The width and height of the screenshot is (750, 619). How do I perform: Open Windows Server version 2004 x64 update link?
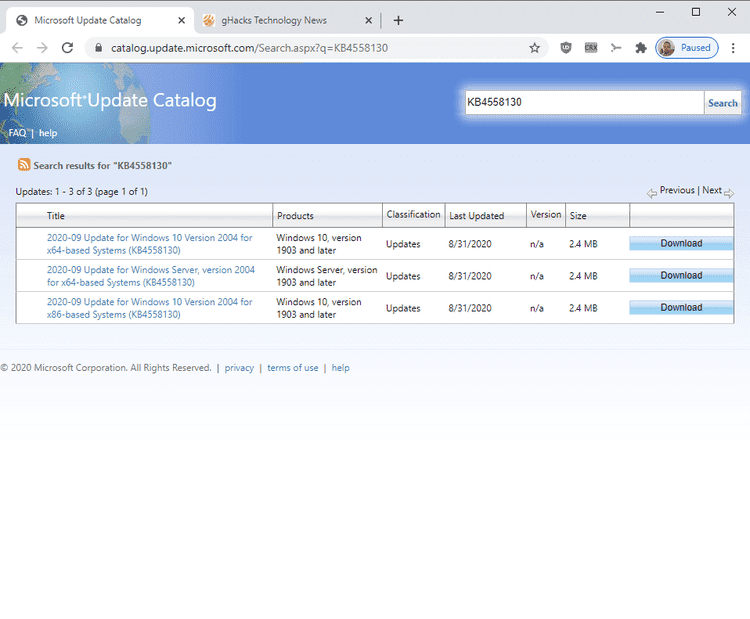click(x=151, y=276)
